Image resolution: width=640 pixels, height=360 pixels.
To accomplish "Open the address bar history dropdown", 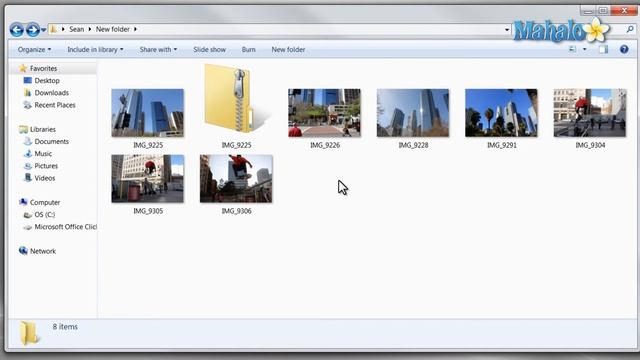I will [x=507, y=29].
